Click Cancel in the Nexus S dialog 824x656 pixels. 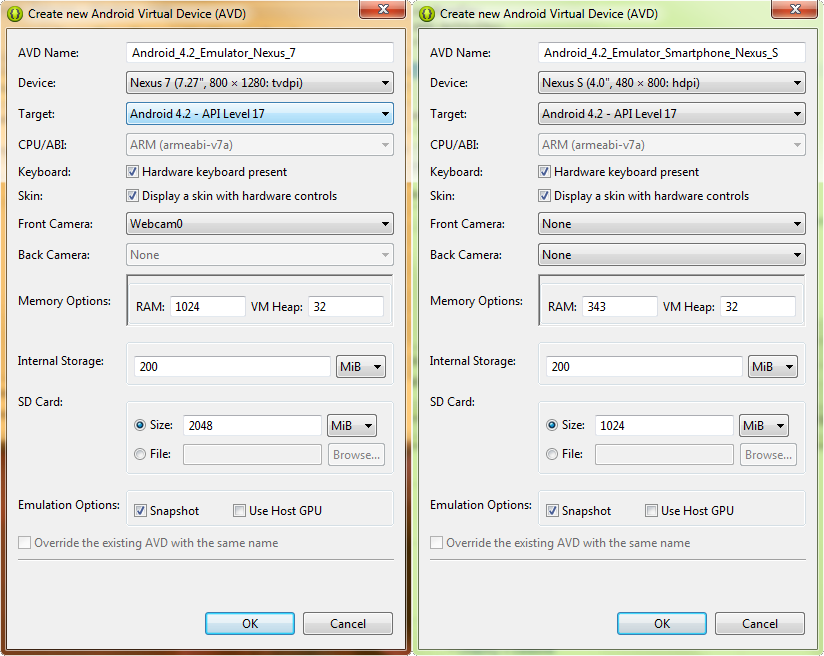(760, 623)
